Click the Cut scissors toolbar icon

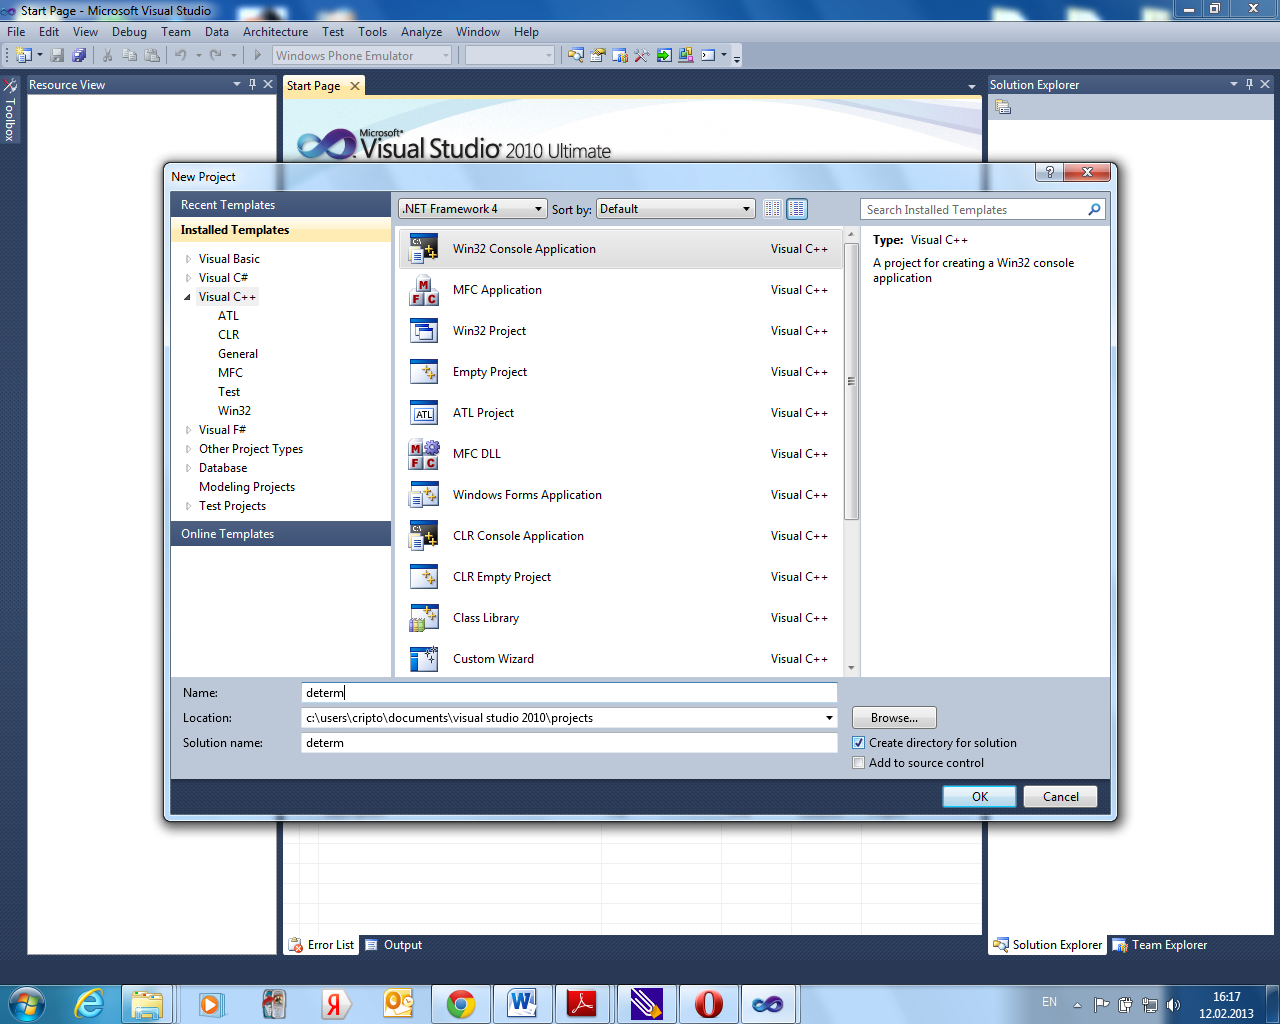107,56
